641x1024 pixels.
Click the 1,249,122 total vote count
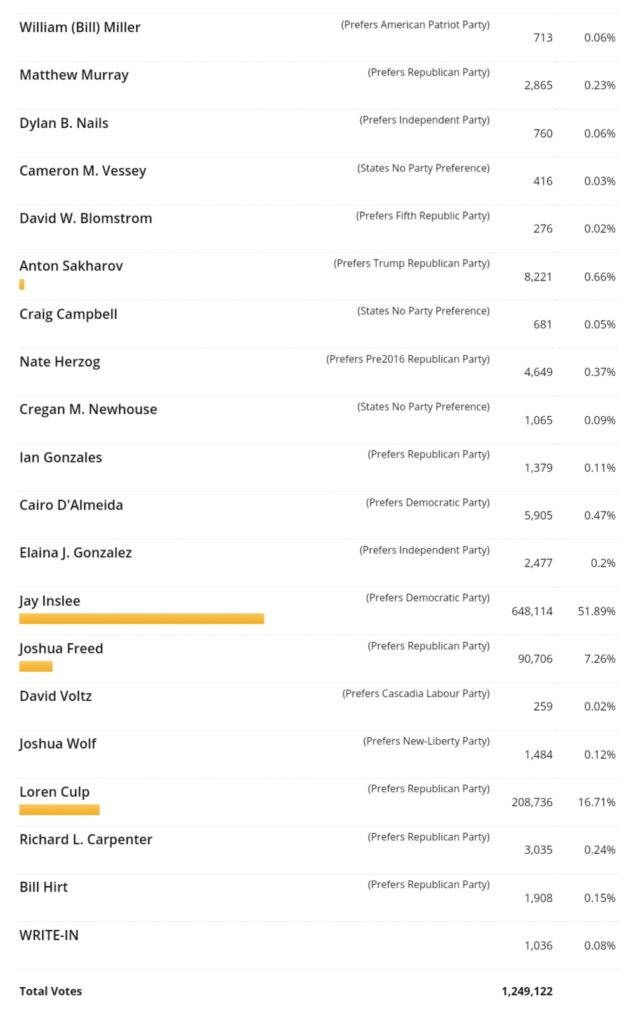tap(527, 991)
